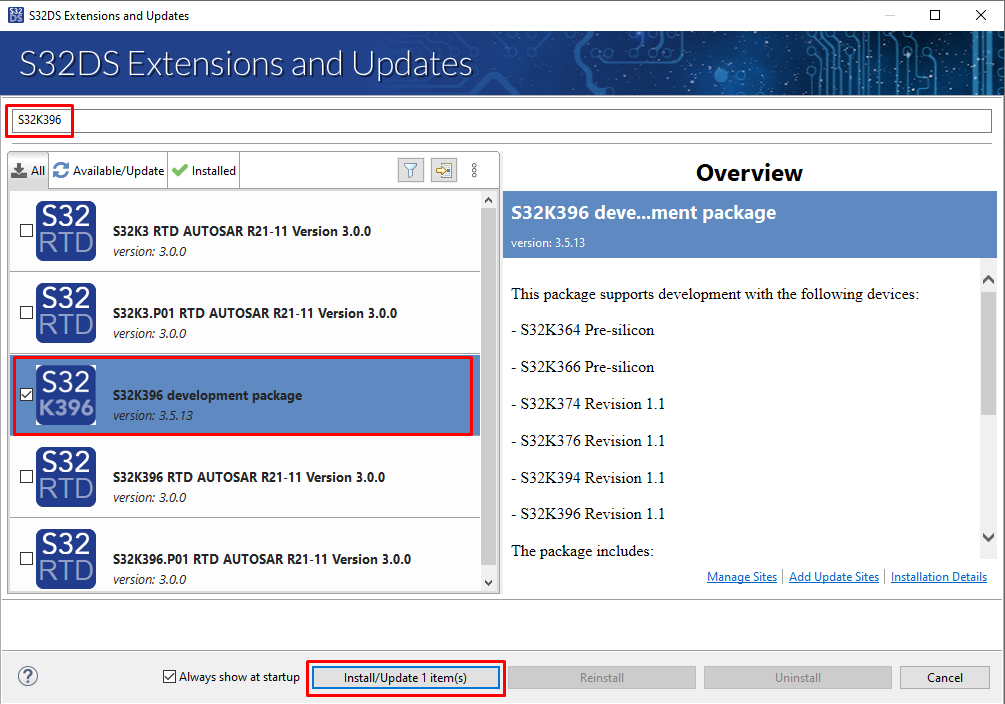Switch to the Available/Update tab

(108, 171)
